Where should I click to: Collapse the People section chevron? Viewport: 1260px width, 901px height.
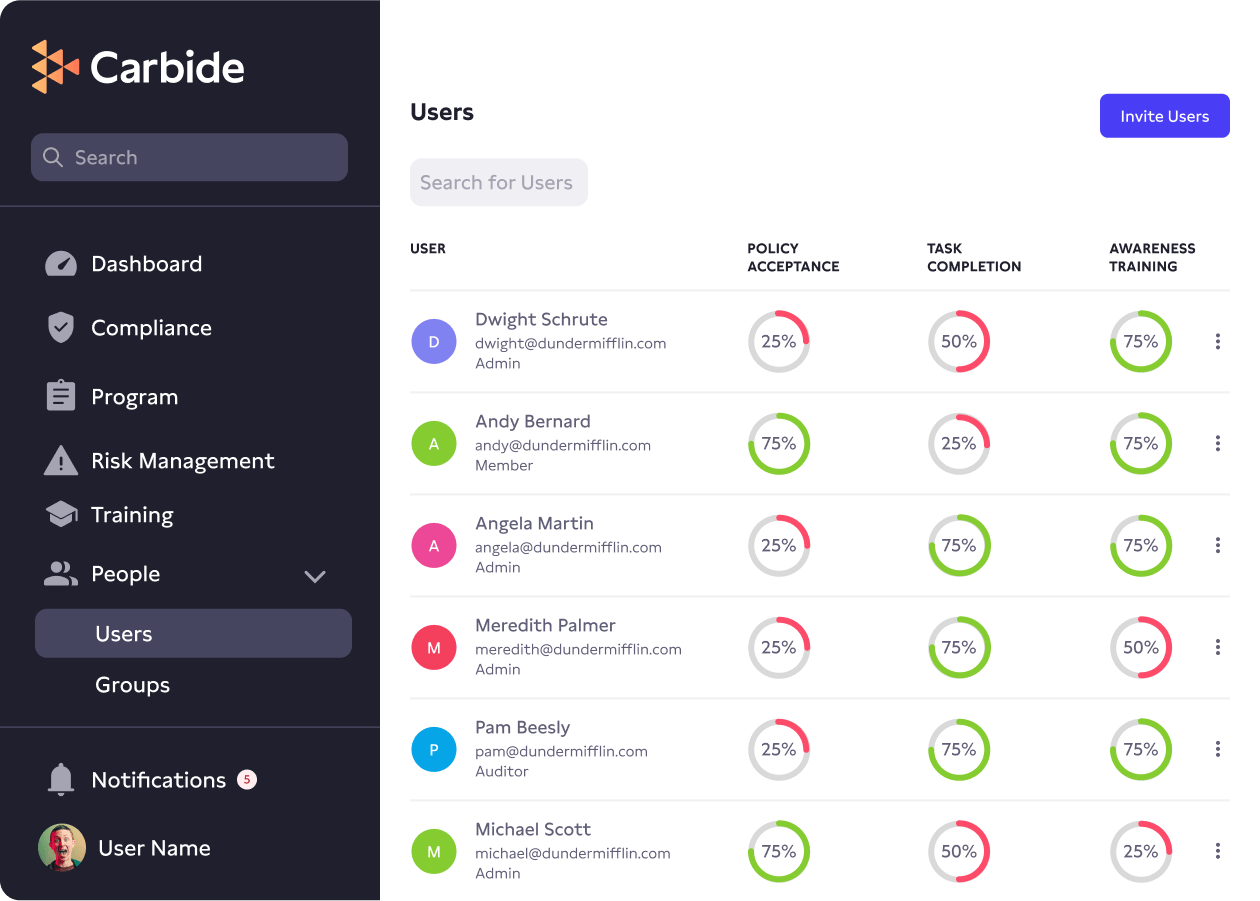[x=315, y=576]
